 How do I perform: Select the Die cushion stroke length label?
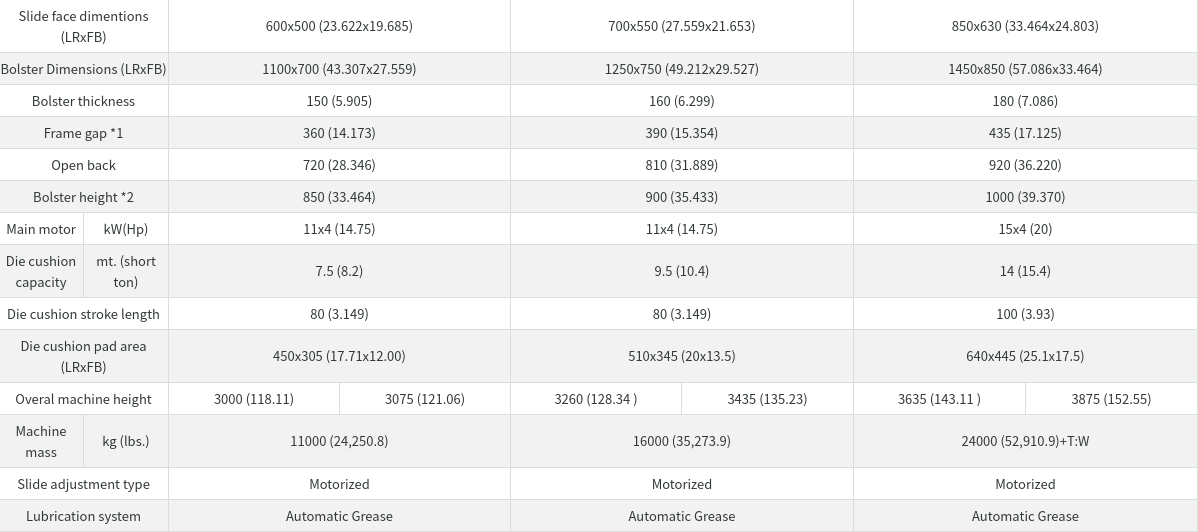pos(84,314)
